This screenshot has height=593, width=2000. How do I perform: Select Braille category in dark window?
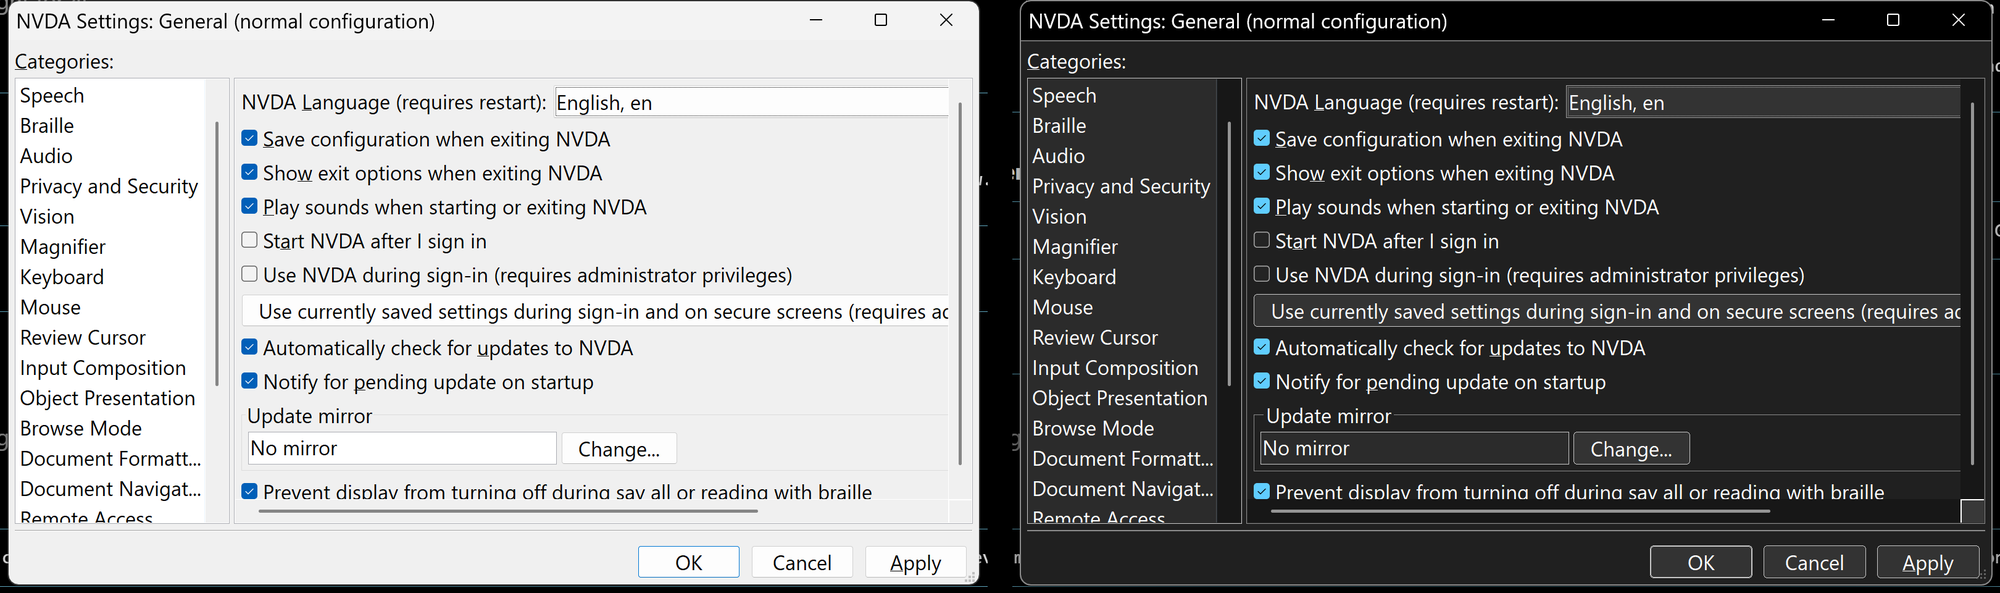(x=1059, y=126)
